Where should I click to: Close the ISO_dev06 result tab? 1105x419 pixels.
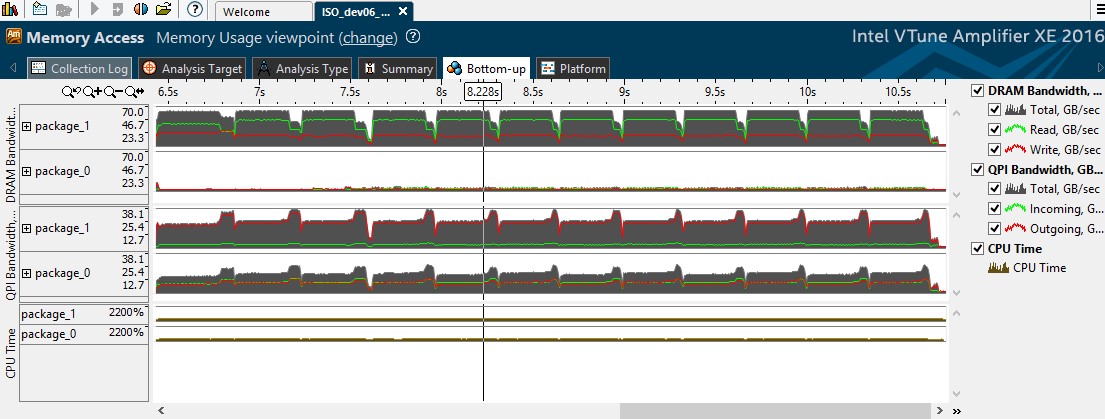pyautogui.click(x=402, y=12)
